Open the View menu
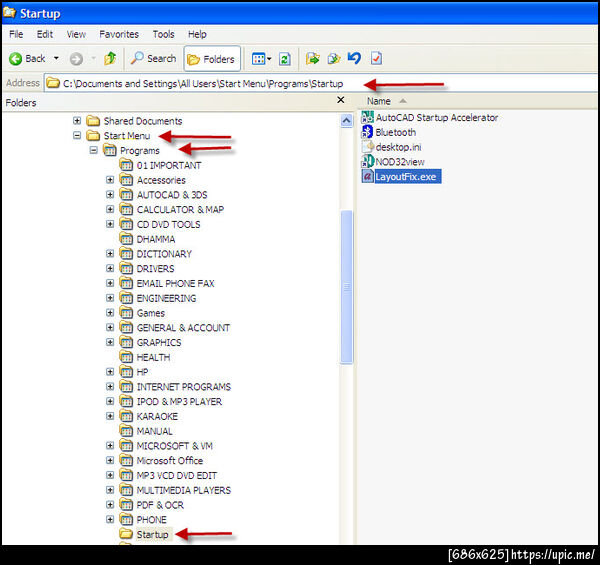 [x=76, y=34]
